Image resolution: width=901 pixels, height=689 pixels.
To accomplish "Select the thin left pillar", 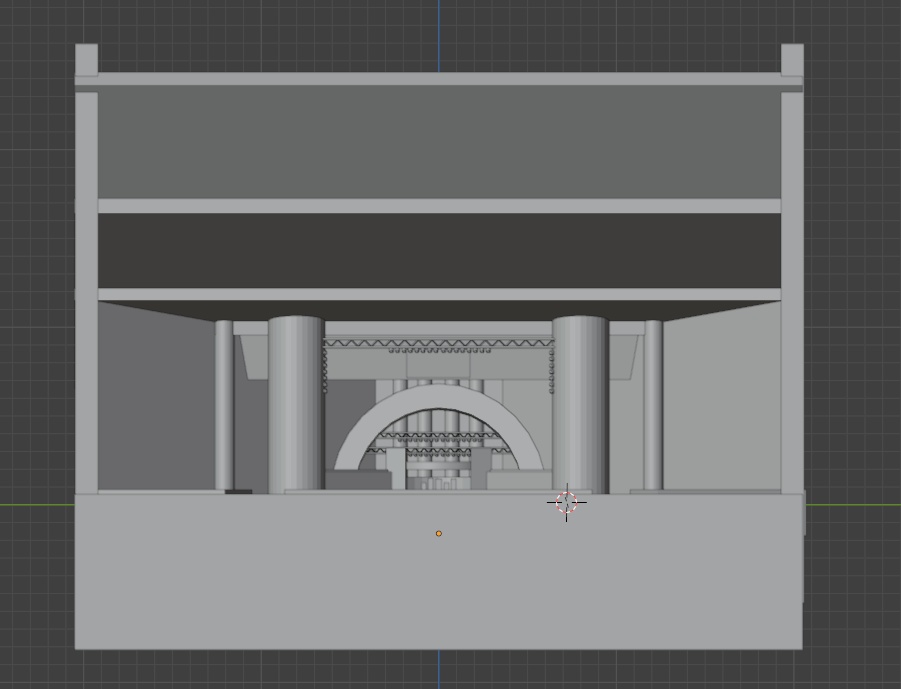I will point(224,405).
